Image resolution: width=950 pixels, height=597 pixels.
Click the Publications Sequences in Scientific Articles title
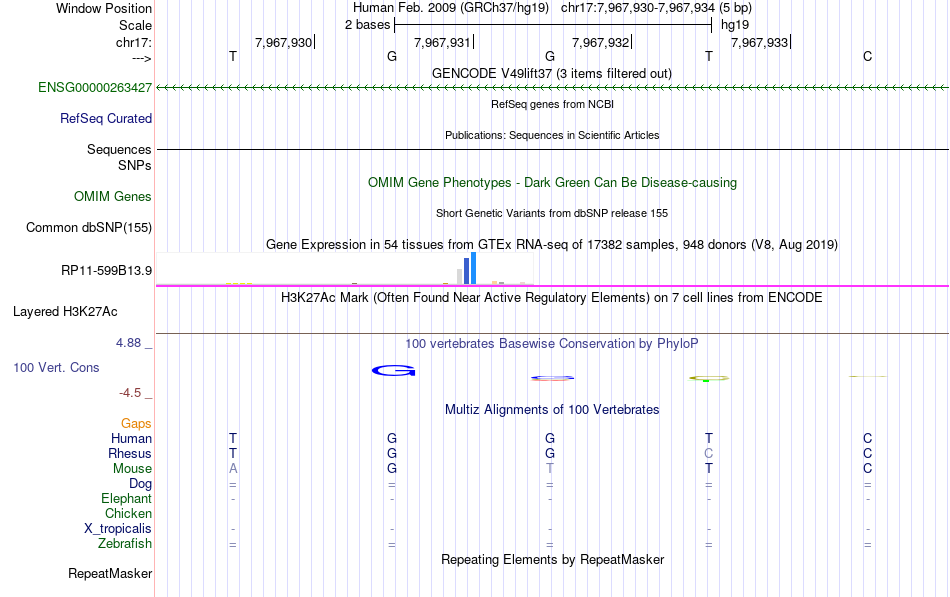tap(552, 136)
